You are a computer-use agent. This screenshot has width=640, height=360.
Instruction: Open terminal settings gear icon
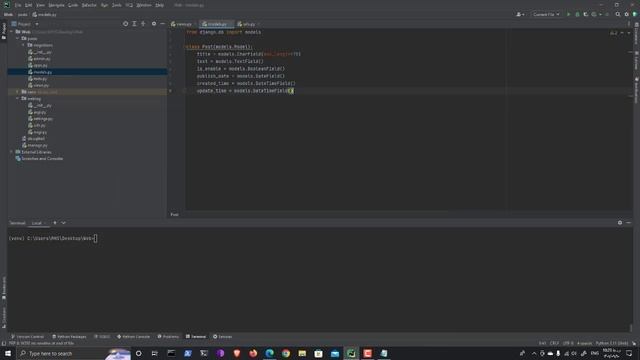pos(620,222)
